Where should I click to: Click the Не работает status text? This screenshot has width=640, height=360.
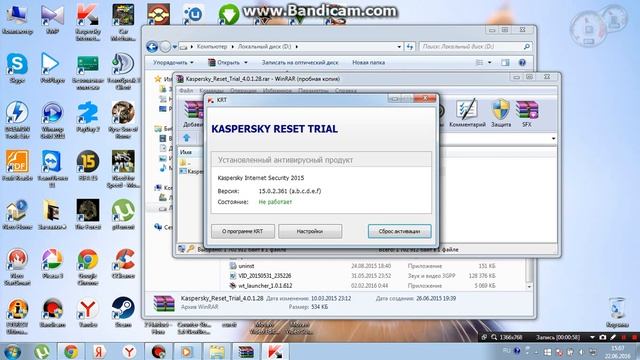(x=275, y=202)
